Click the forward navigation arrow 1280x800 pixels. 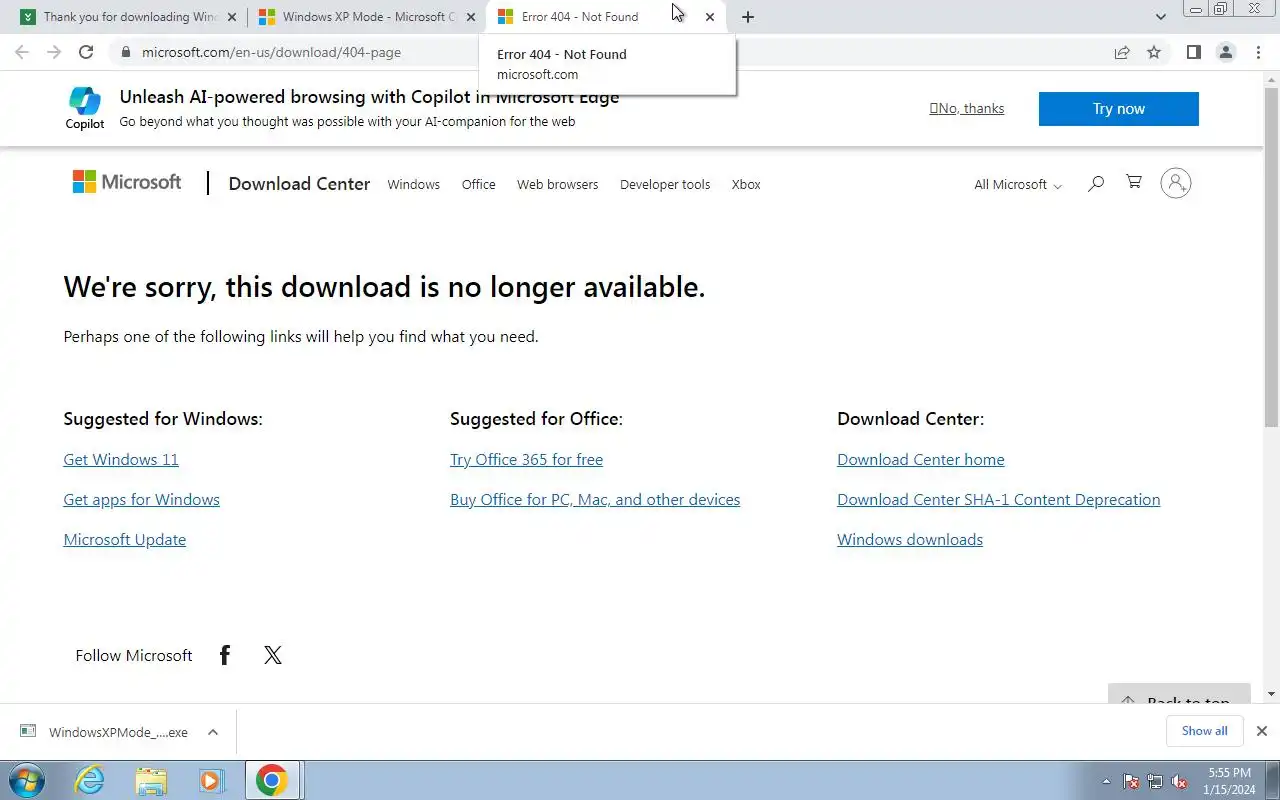click(54, 52)
